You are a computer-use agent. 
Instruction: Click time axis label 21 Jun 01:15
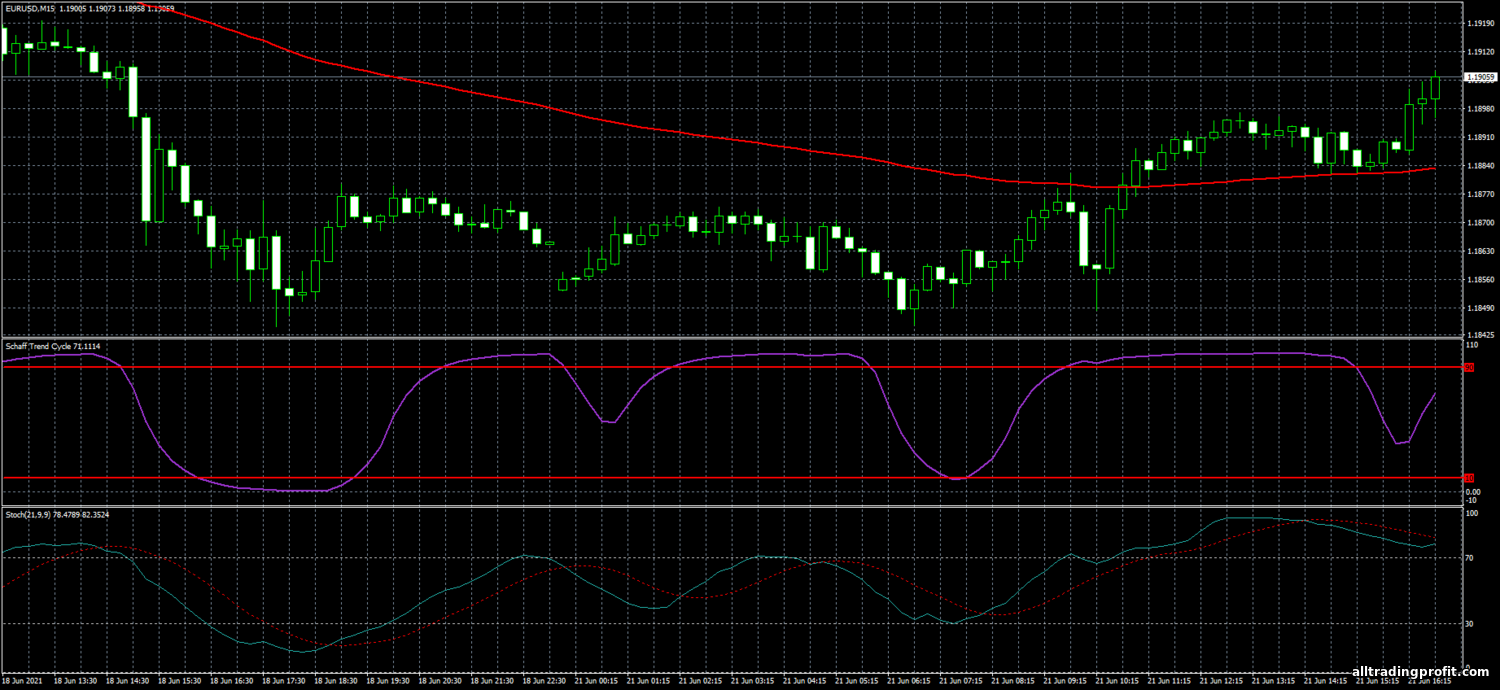(x=649, y=680)
